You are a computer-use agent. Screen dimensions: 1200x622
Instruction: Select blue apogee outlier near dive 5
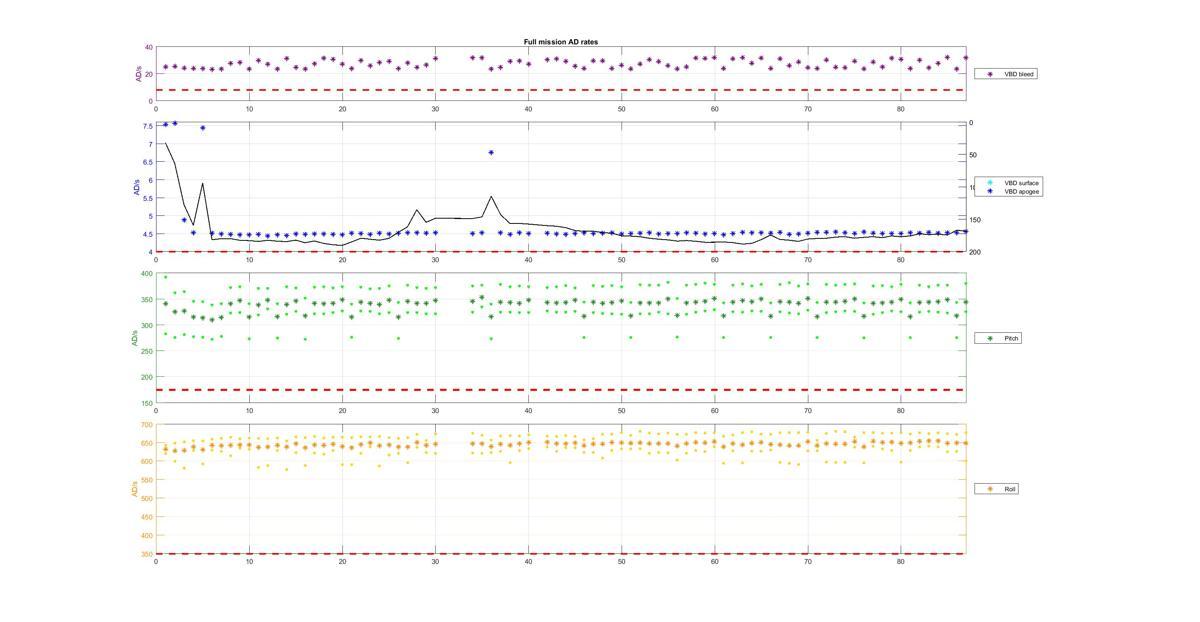pyautogui.click(x=203, y=128)
